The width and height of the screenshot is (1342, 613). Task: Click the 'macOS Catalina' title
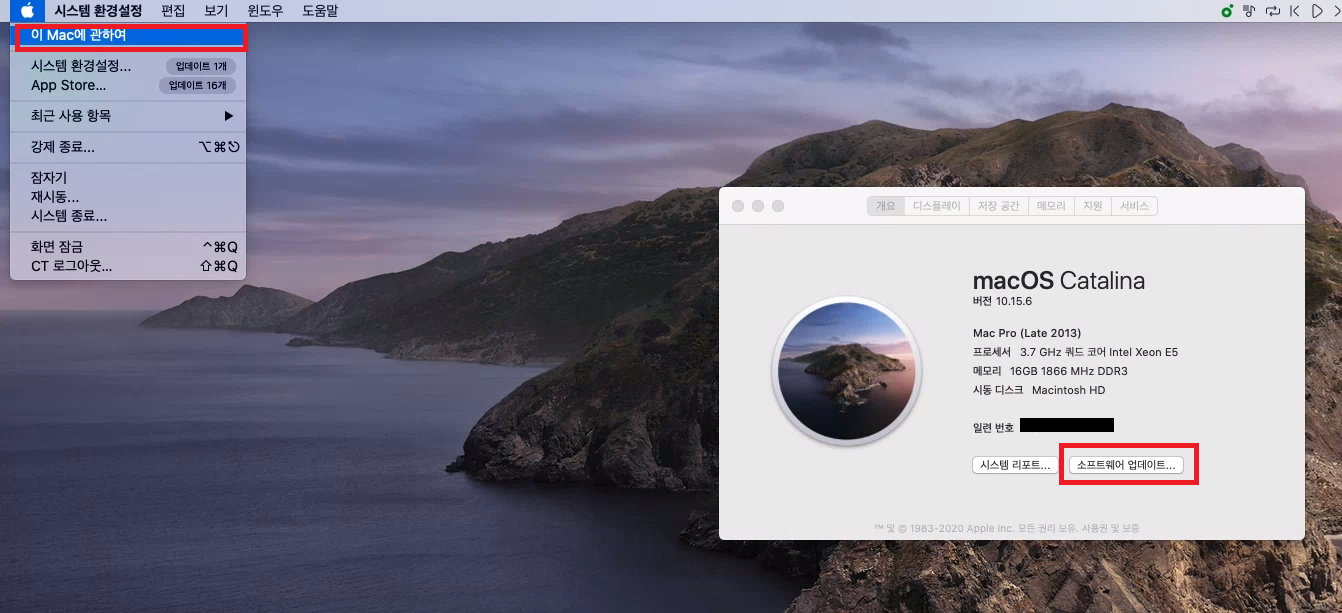pyautogui.click(x=1059, y=280)
